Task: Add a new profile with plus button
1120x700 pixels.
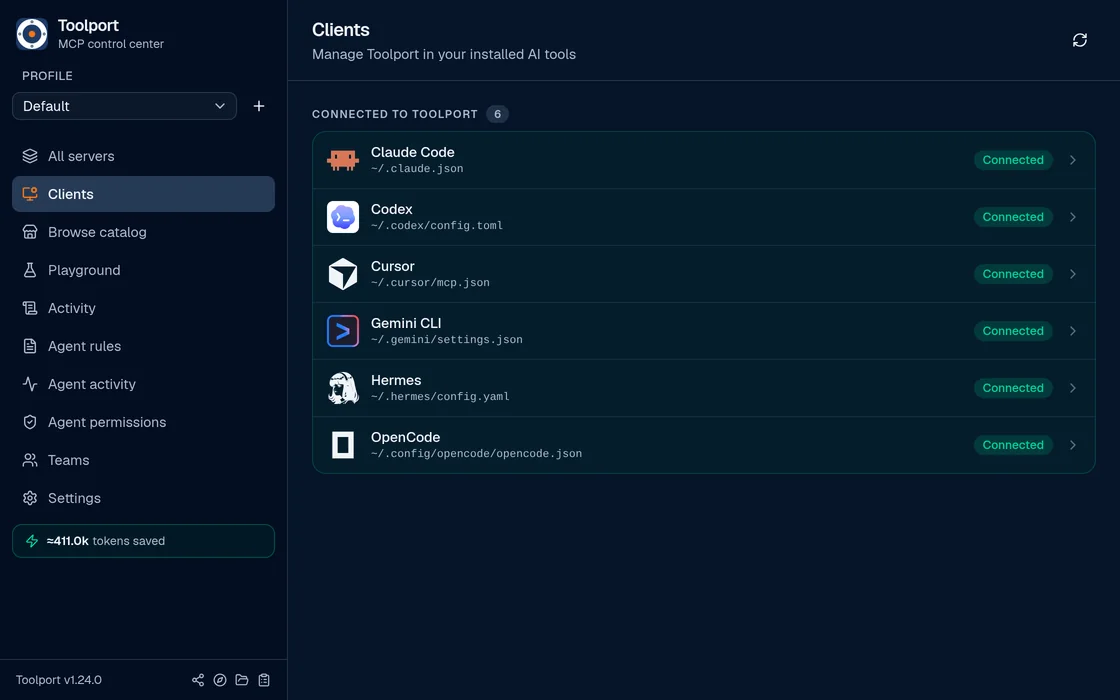Action: (259, 106)
